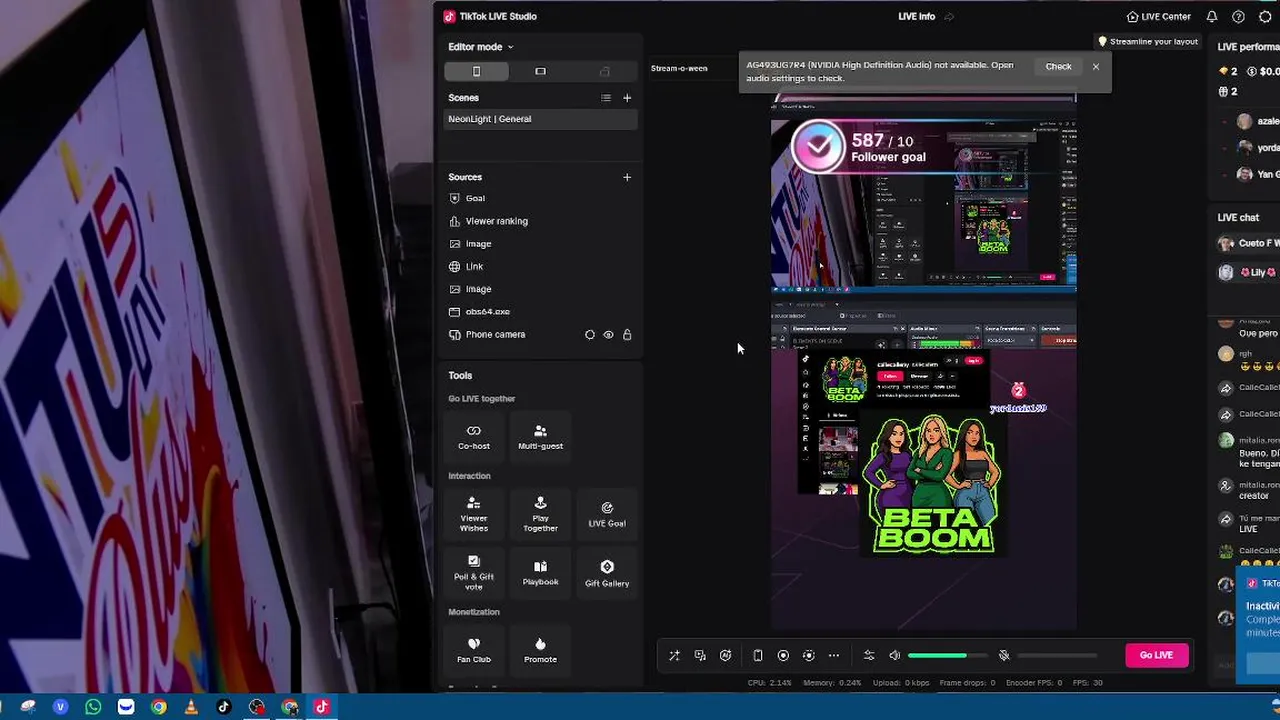Viewport: 1280px width, 720px height.
Task: Switch to landscape layout mode
Action: 540,71
